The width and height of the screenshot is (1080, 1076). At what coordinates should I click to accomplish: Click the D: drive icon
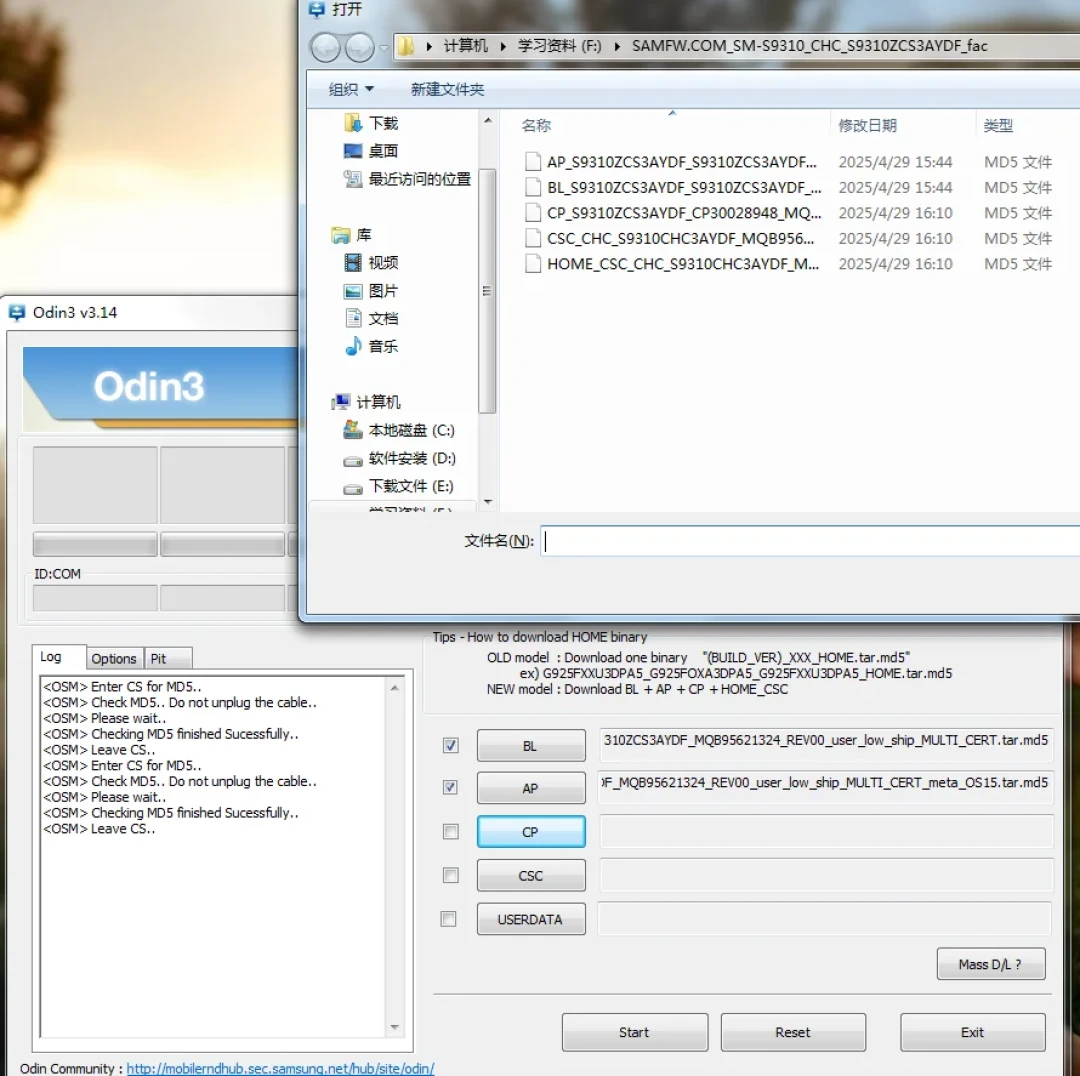click(x=353, y=460)
